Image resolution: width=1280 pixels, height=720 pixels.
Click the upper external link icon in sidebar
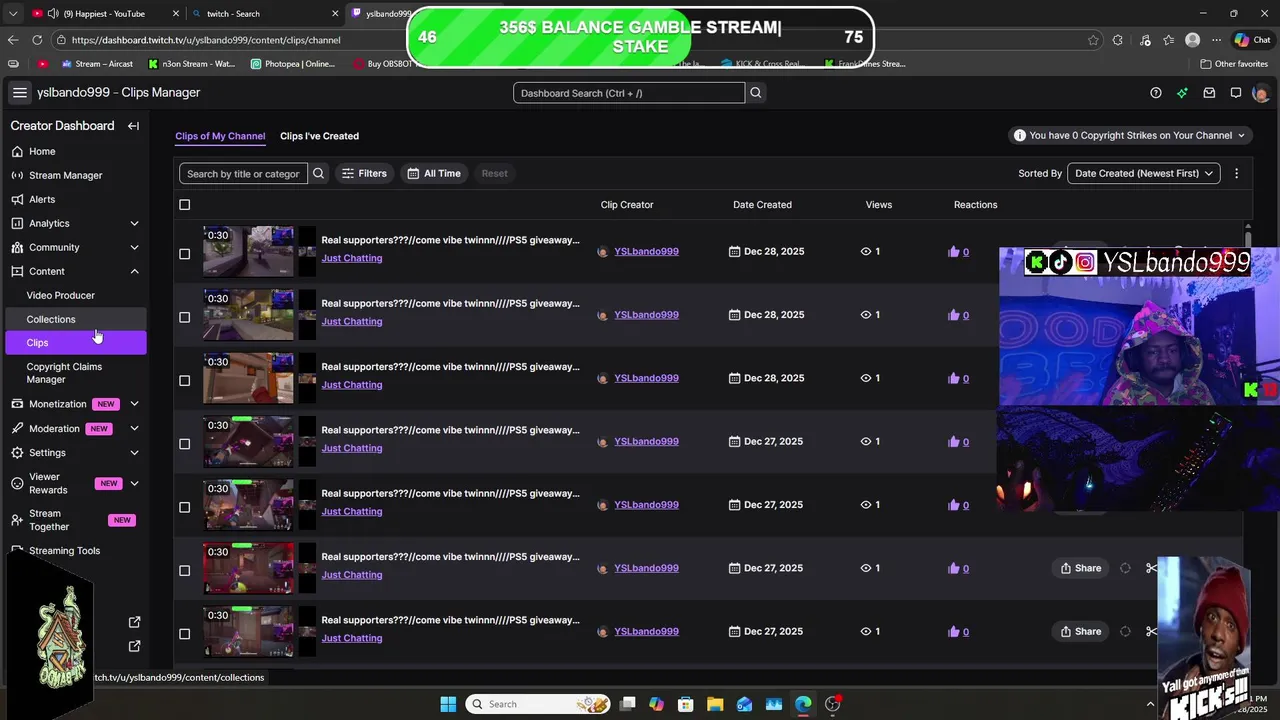coord(135,622)
